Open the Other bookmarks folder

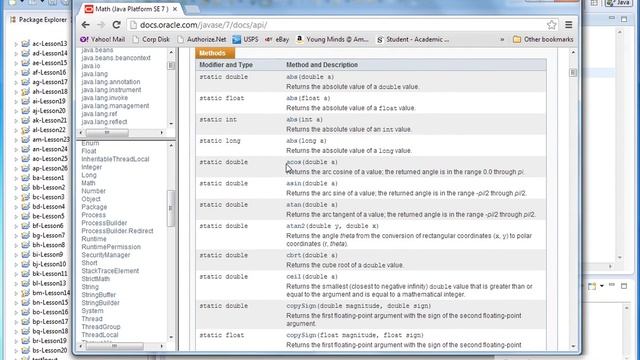[x=543, y=40]
